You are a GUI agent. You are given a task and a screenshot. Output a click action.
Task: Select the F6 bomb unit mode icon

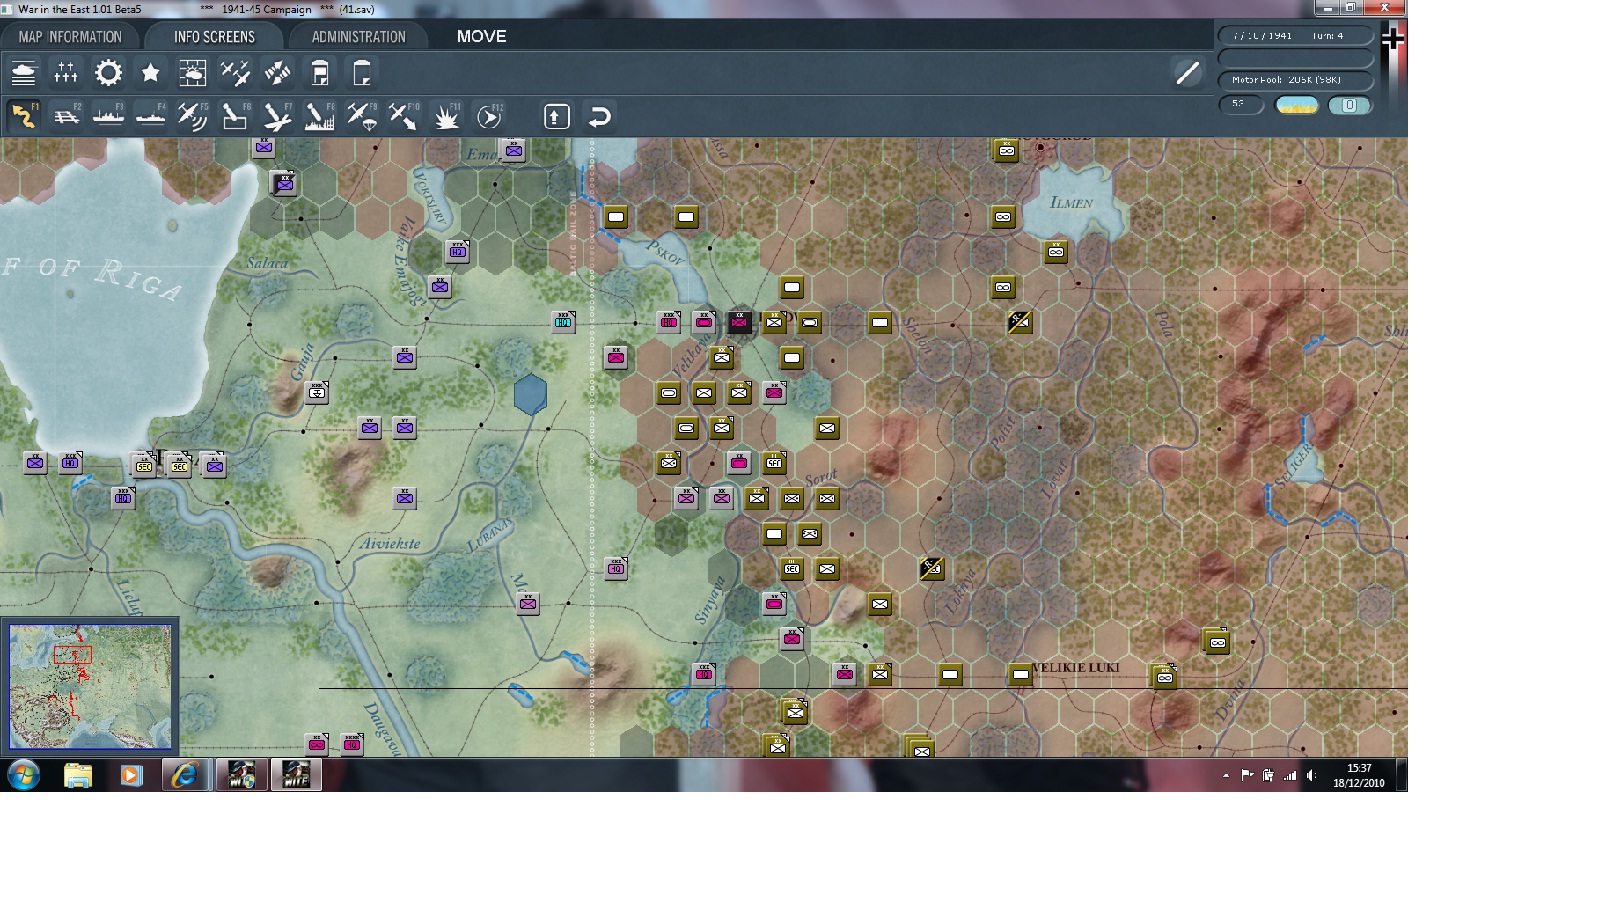pos(235,116)
